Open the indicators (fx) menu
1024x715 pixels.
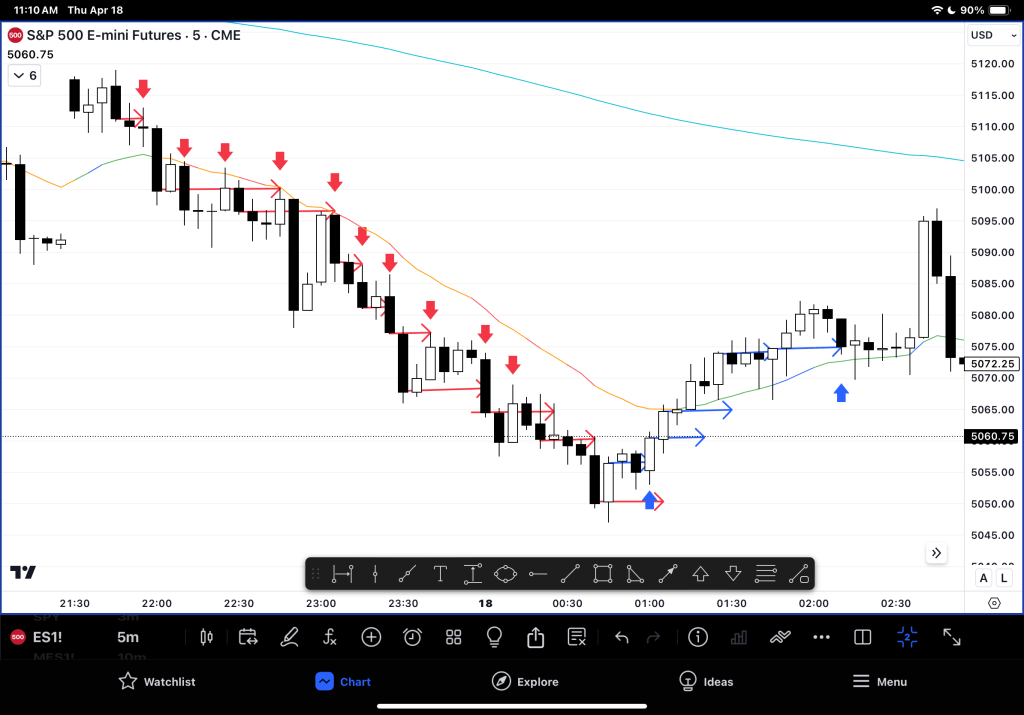point(330,637)
